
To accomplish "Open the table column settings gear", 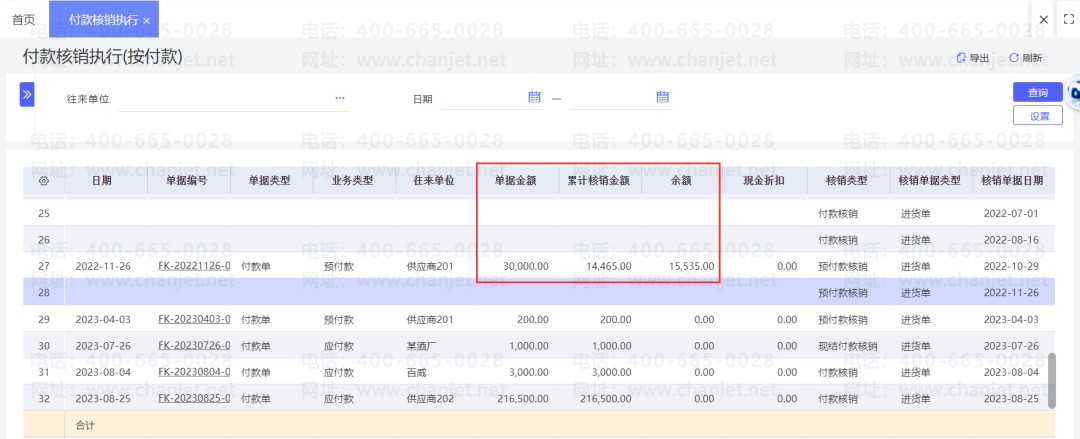I will click(44, 181).
